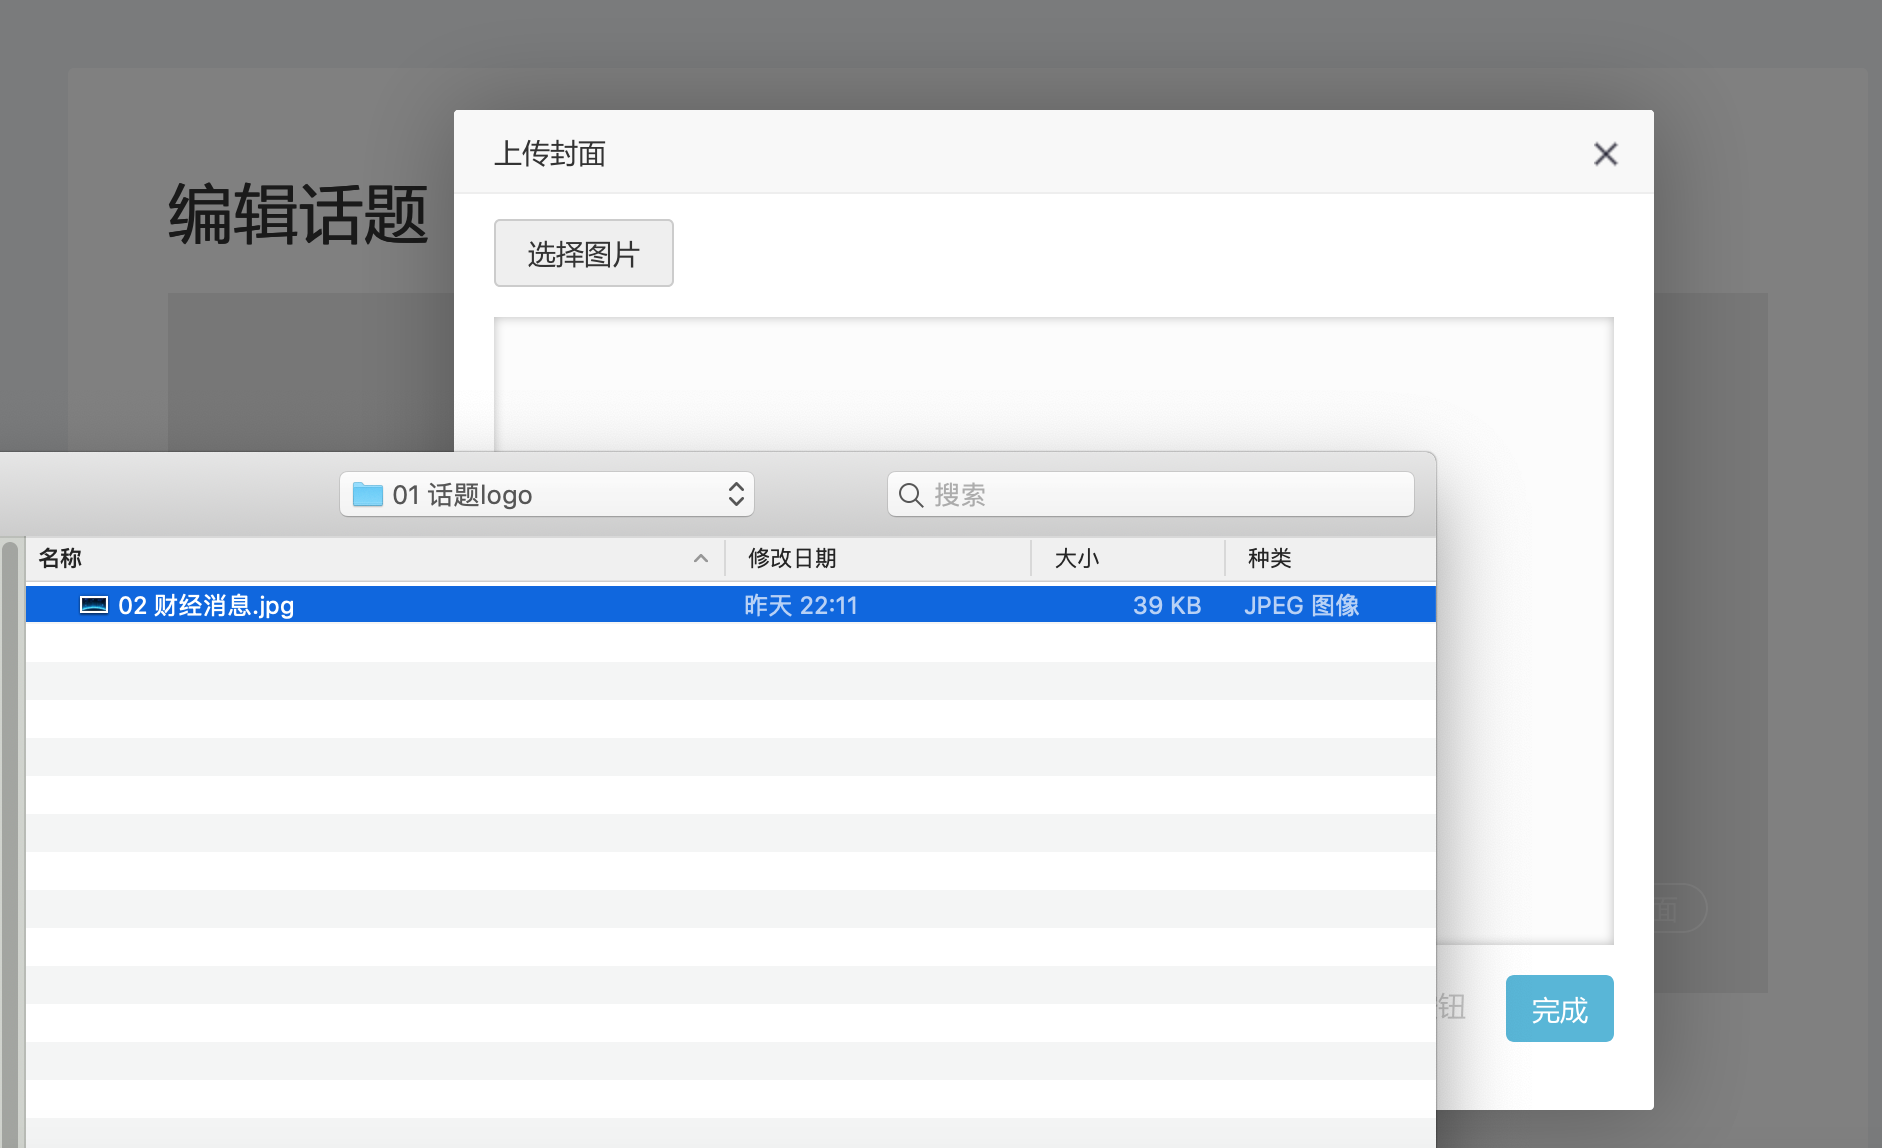Click the magnifier icon in search field
Screen dimensions: 1882x1148
point(910,495)
